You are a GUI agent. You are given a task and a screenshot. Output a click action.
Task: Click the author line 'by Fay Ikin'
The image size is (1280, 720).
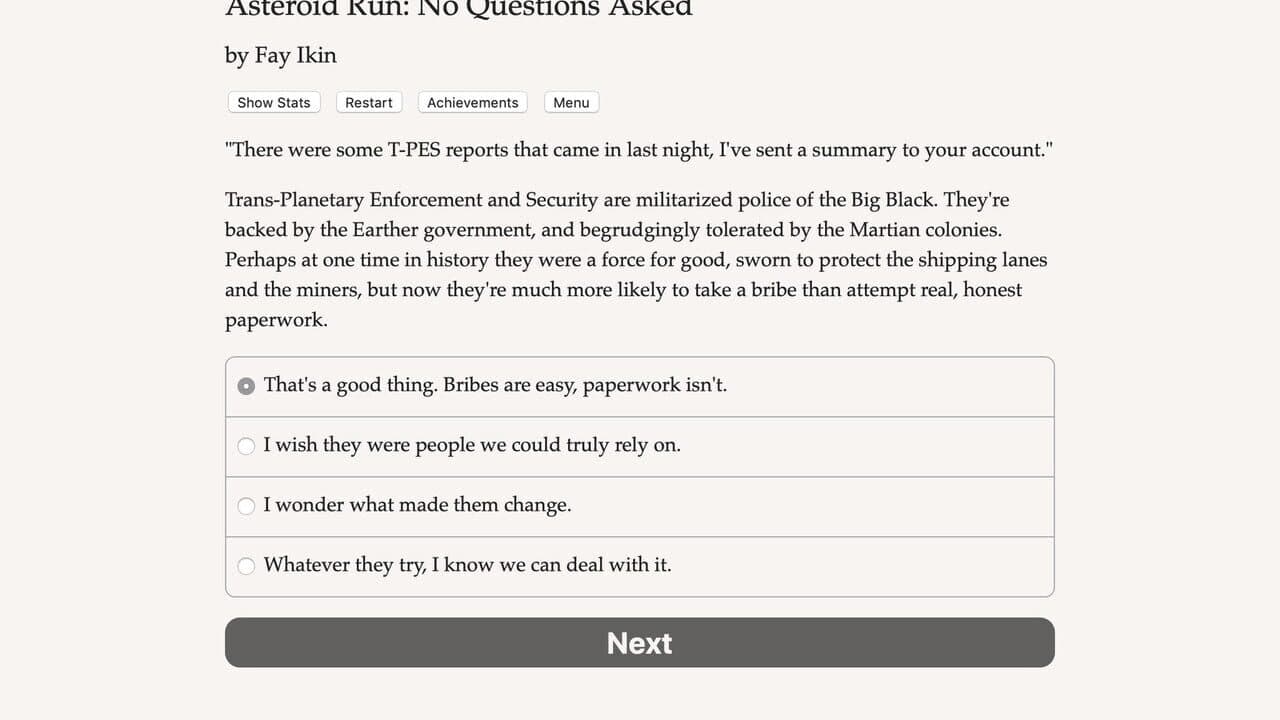pyautogui.click(x=281, y=55)
